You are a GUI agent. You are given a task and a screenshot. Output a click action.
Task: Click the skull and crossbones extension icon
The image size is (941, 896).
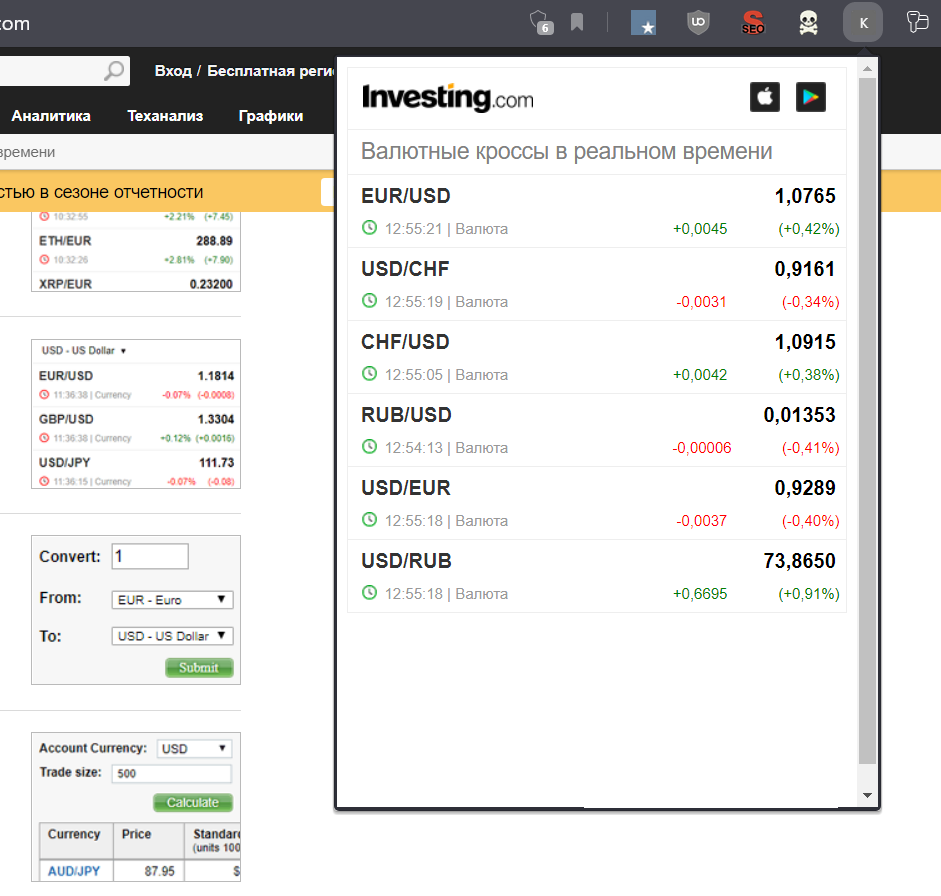click(x=808, y=23)
